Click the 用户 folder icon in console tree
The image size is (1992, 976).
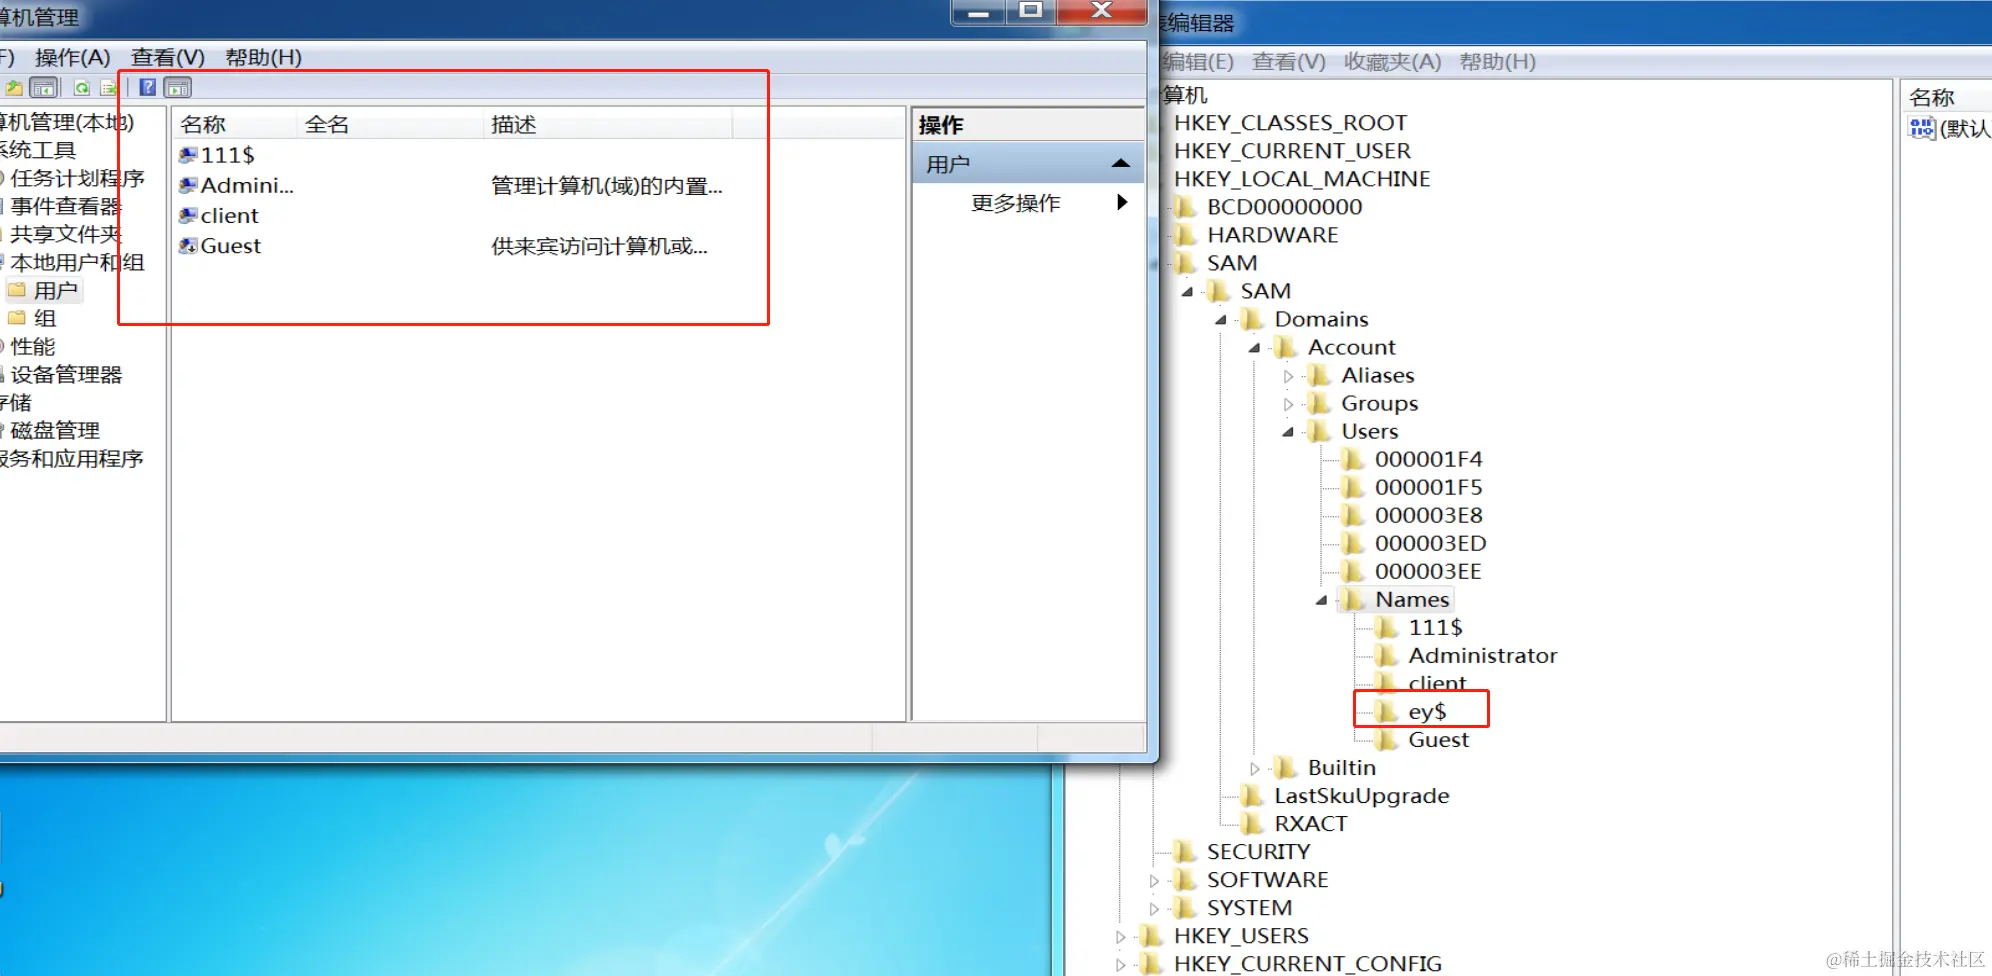[x=17, y=290]
